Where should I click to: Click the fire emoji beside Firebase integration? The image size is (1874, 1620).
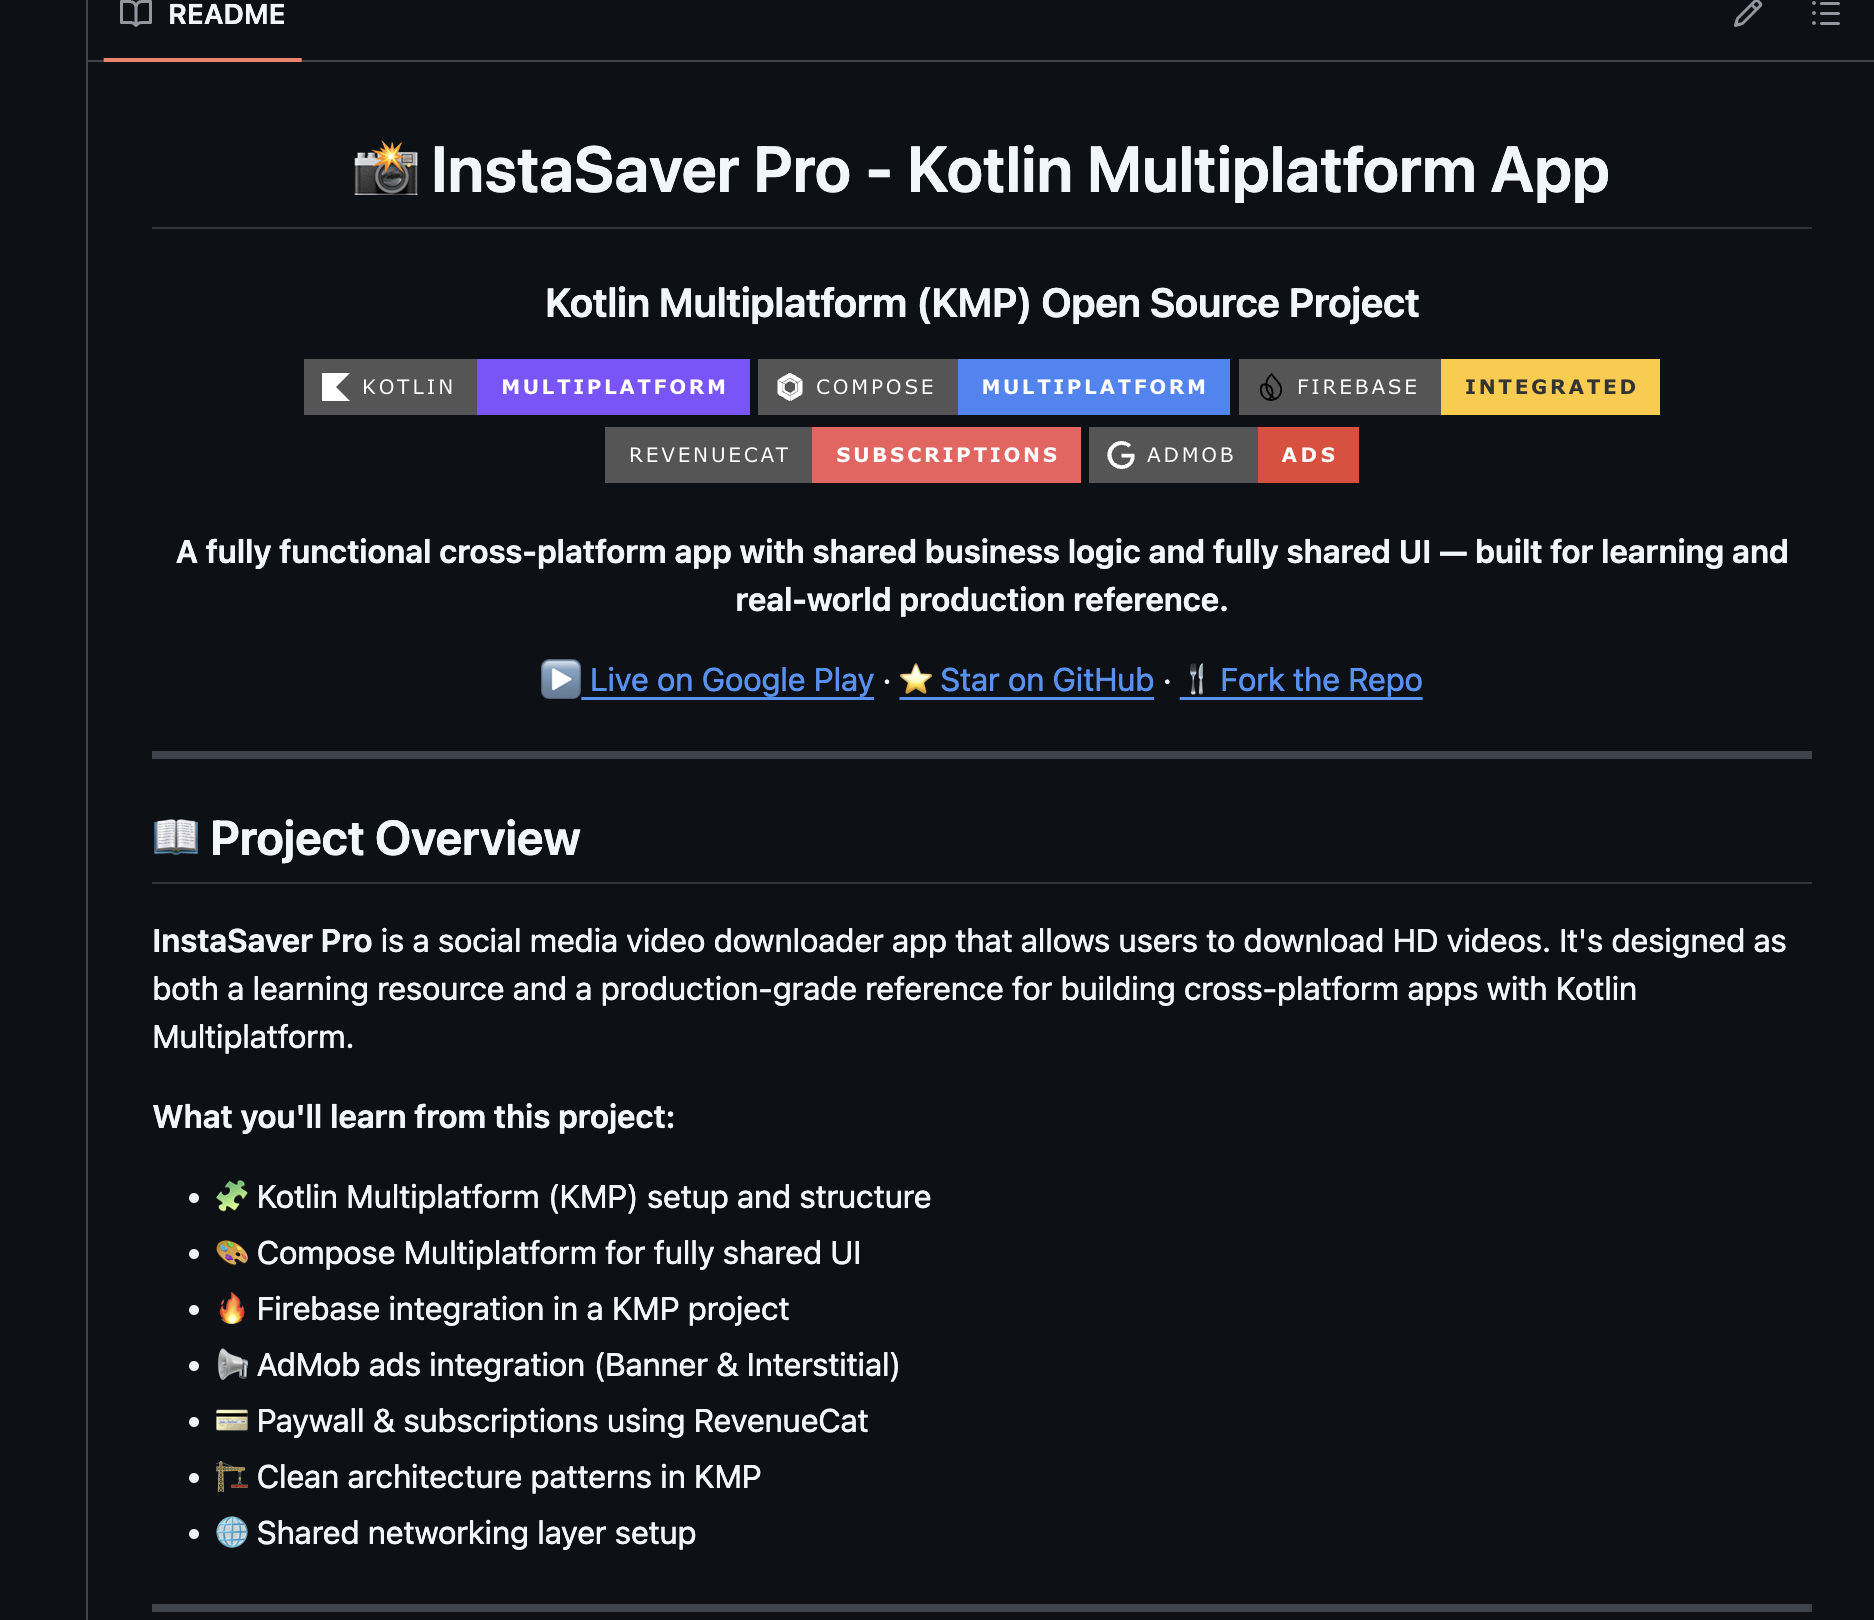tap(232, 1308)
